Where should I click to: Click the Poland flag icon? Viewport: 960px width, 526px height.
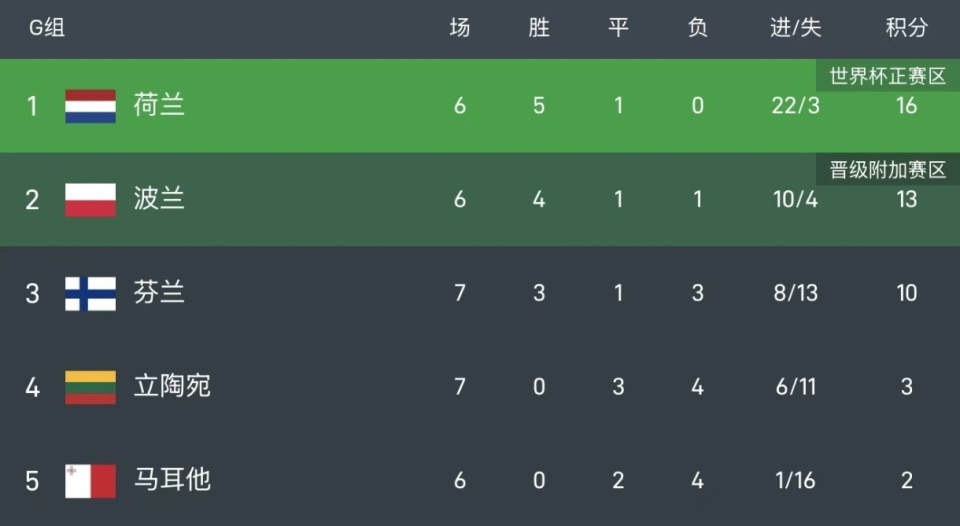(x=91, y=199)
